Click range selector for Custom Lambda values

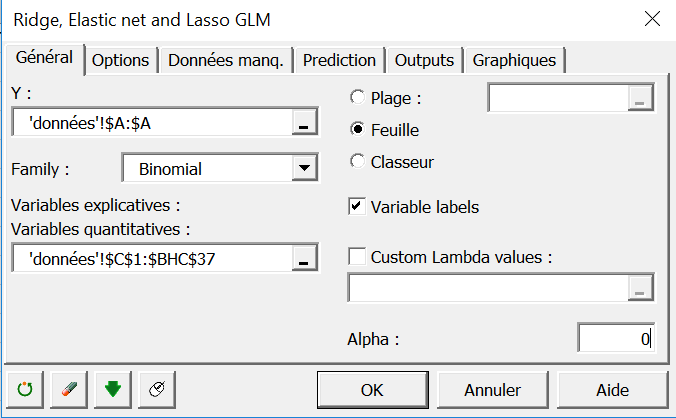coord(641,288)
